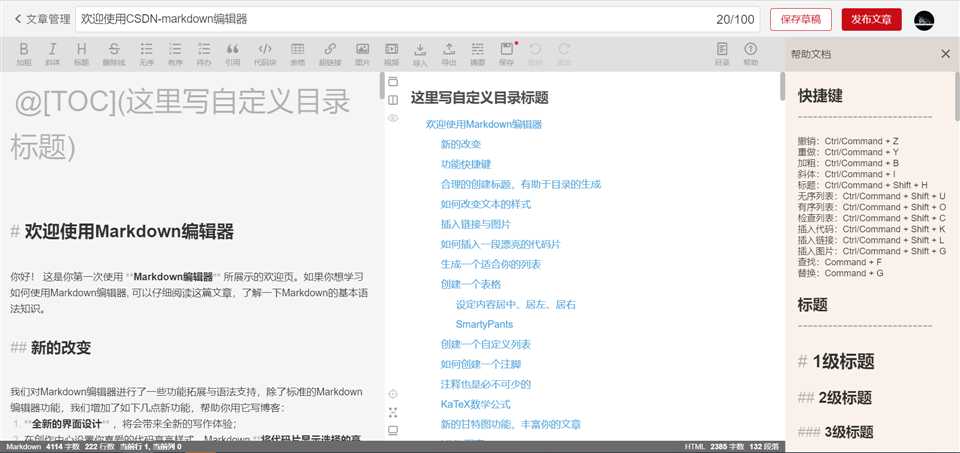
Task: Click the export file icon
Action: [449, 54]
